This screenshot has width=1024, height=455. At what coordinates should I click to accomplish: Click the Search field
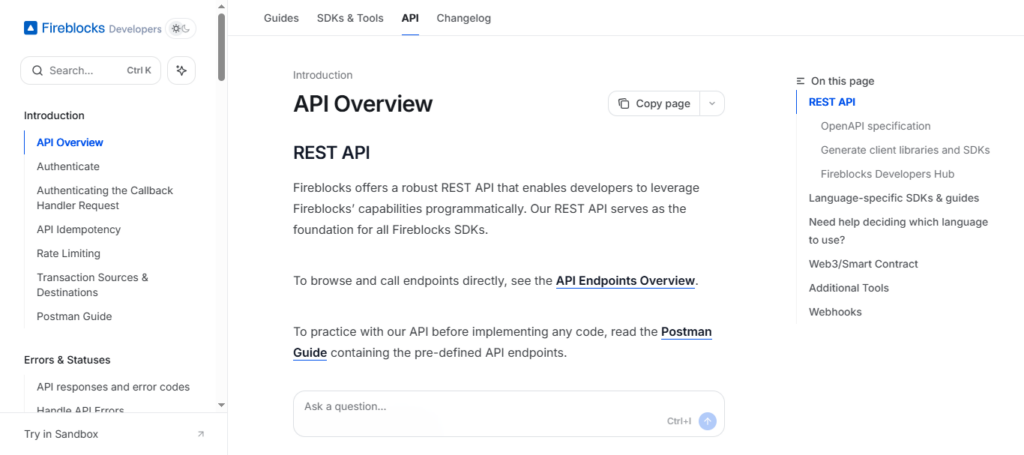point(91,71)
